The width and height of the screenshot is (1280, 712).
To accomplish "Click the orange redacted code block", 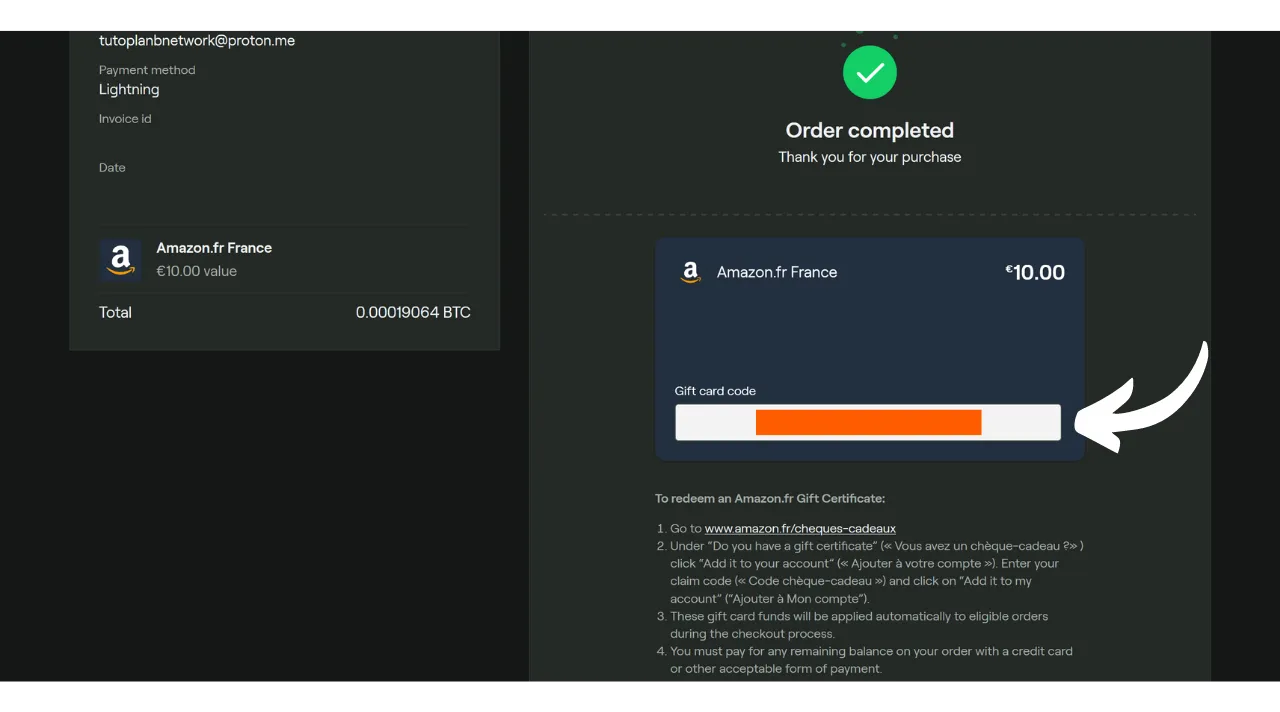I will pos(868,423).
